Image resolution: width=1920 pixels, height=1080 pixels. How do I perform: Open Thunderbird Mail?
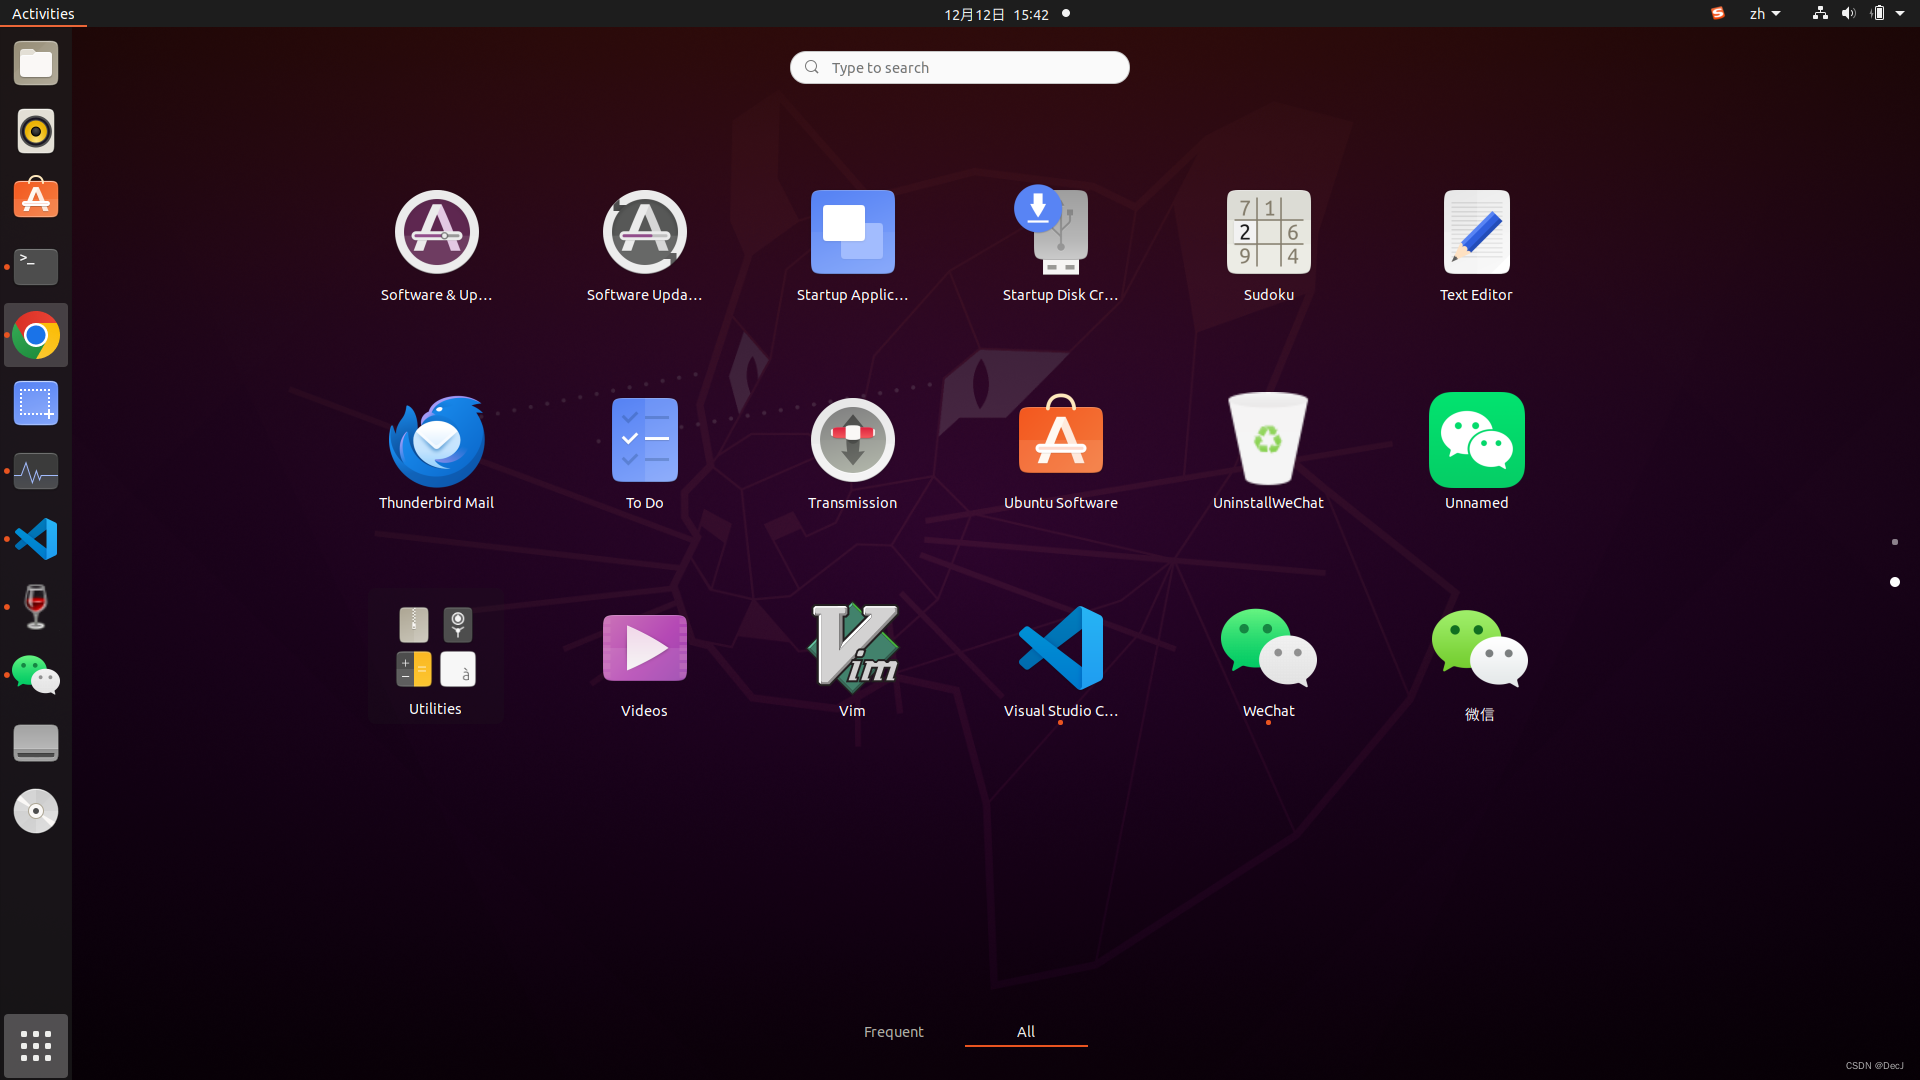click(436, 453)
